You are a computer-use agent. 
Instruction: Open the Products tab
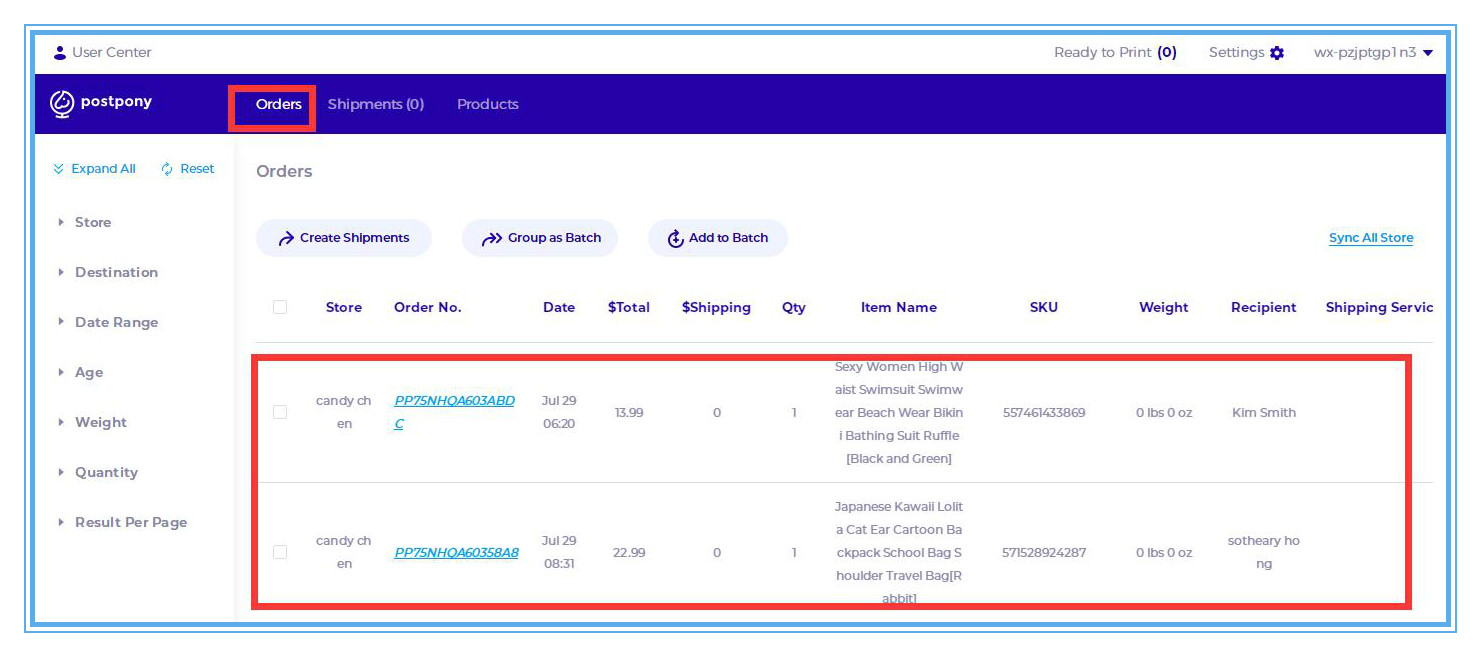(487, 104)
